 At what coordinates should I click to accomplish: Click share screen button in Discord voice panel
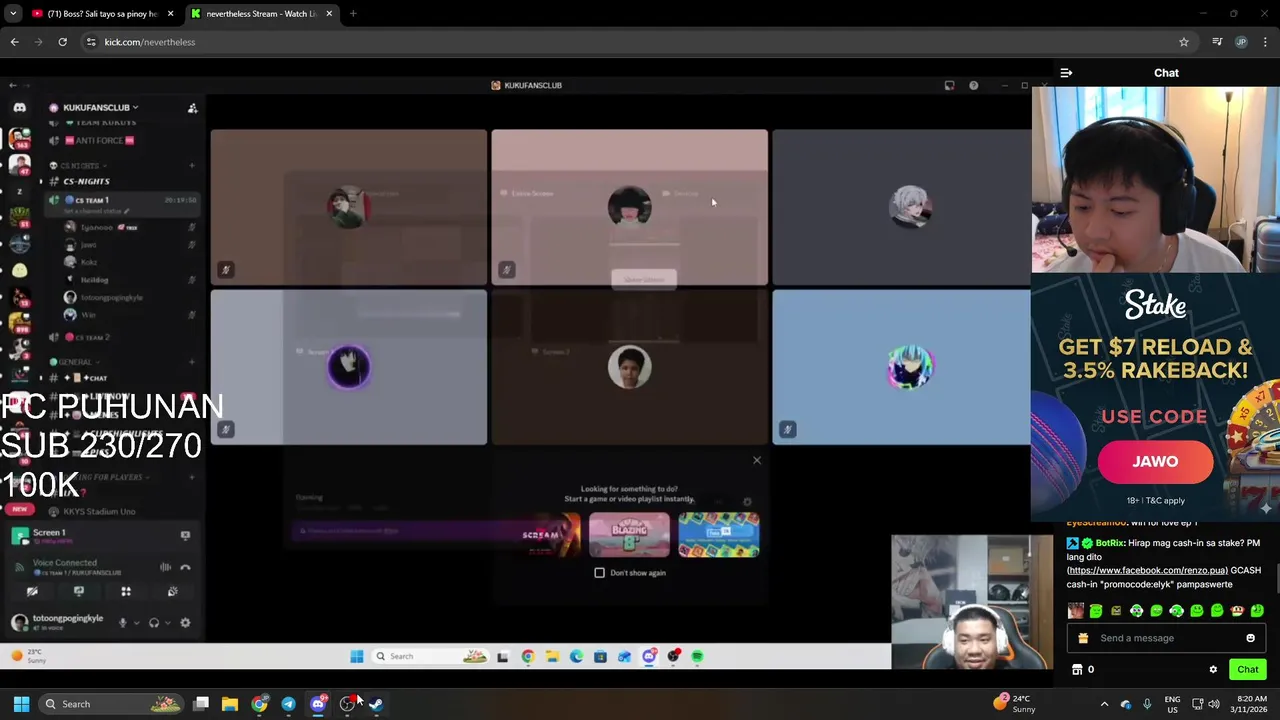tap(79, 592)
